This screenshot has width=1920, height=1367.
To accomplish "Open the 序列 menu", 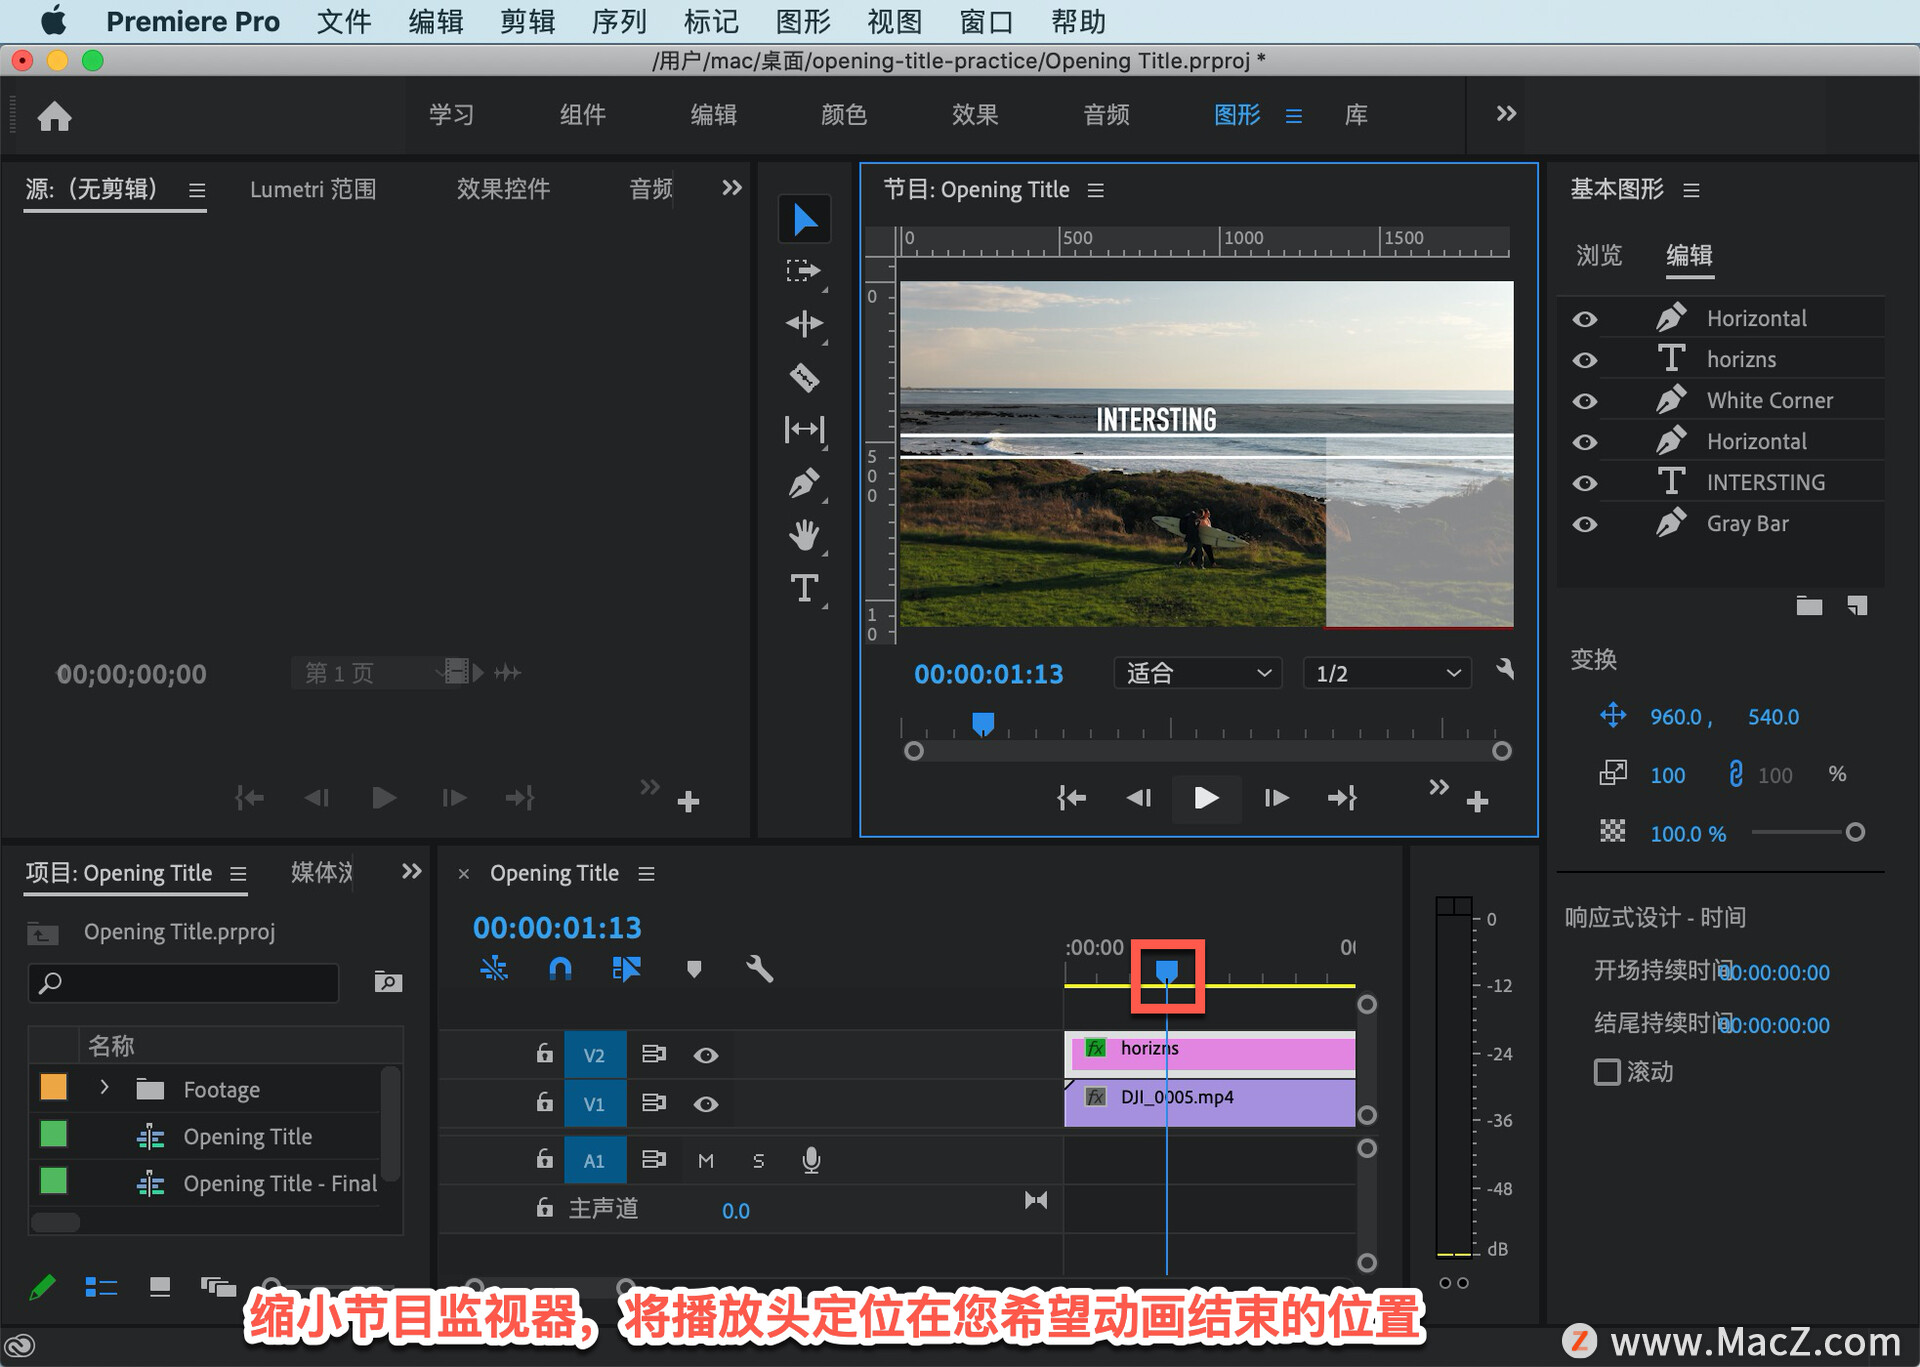I will click(618, 21).
